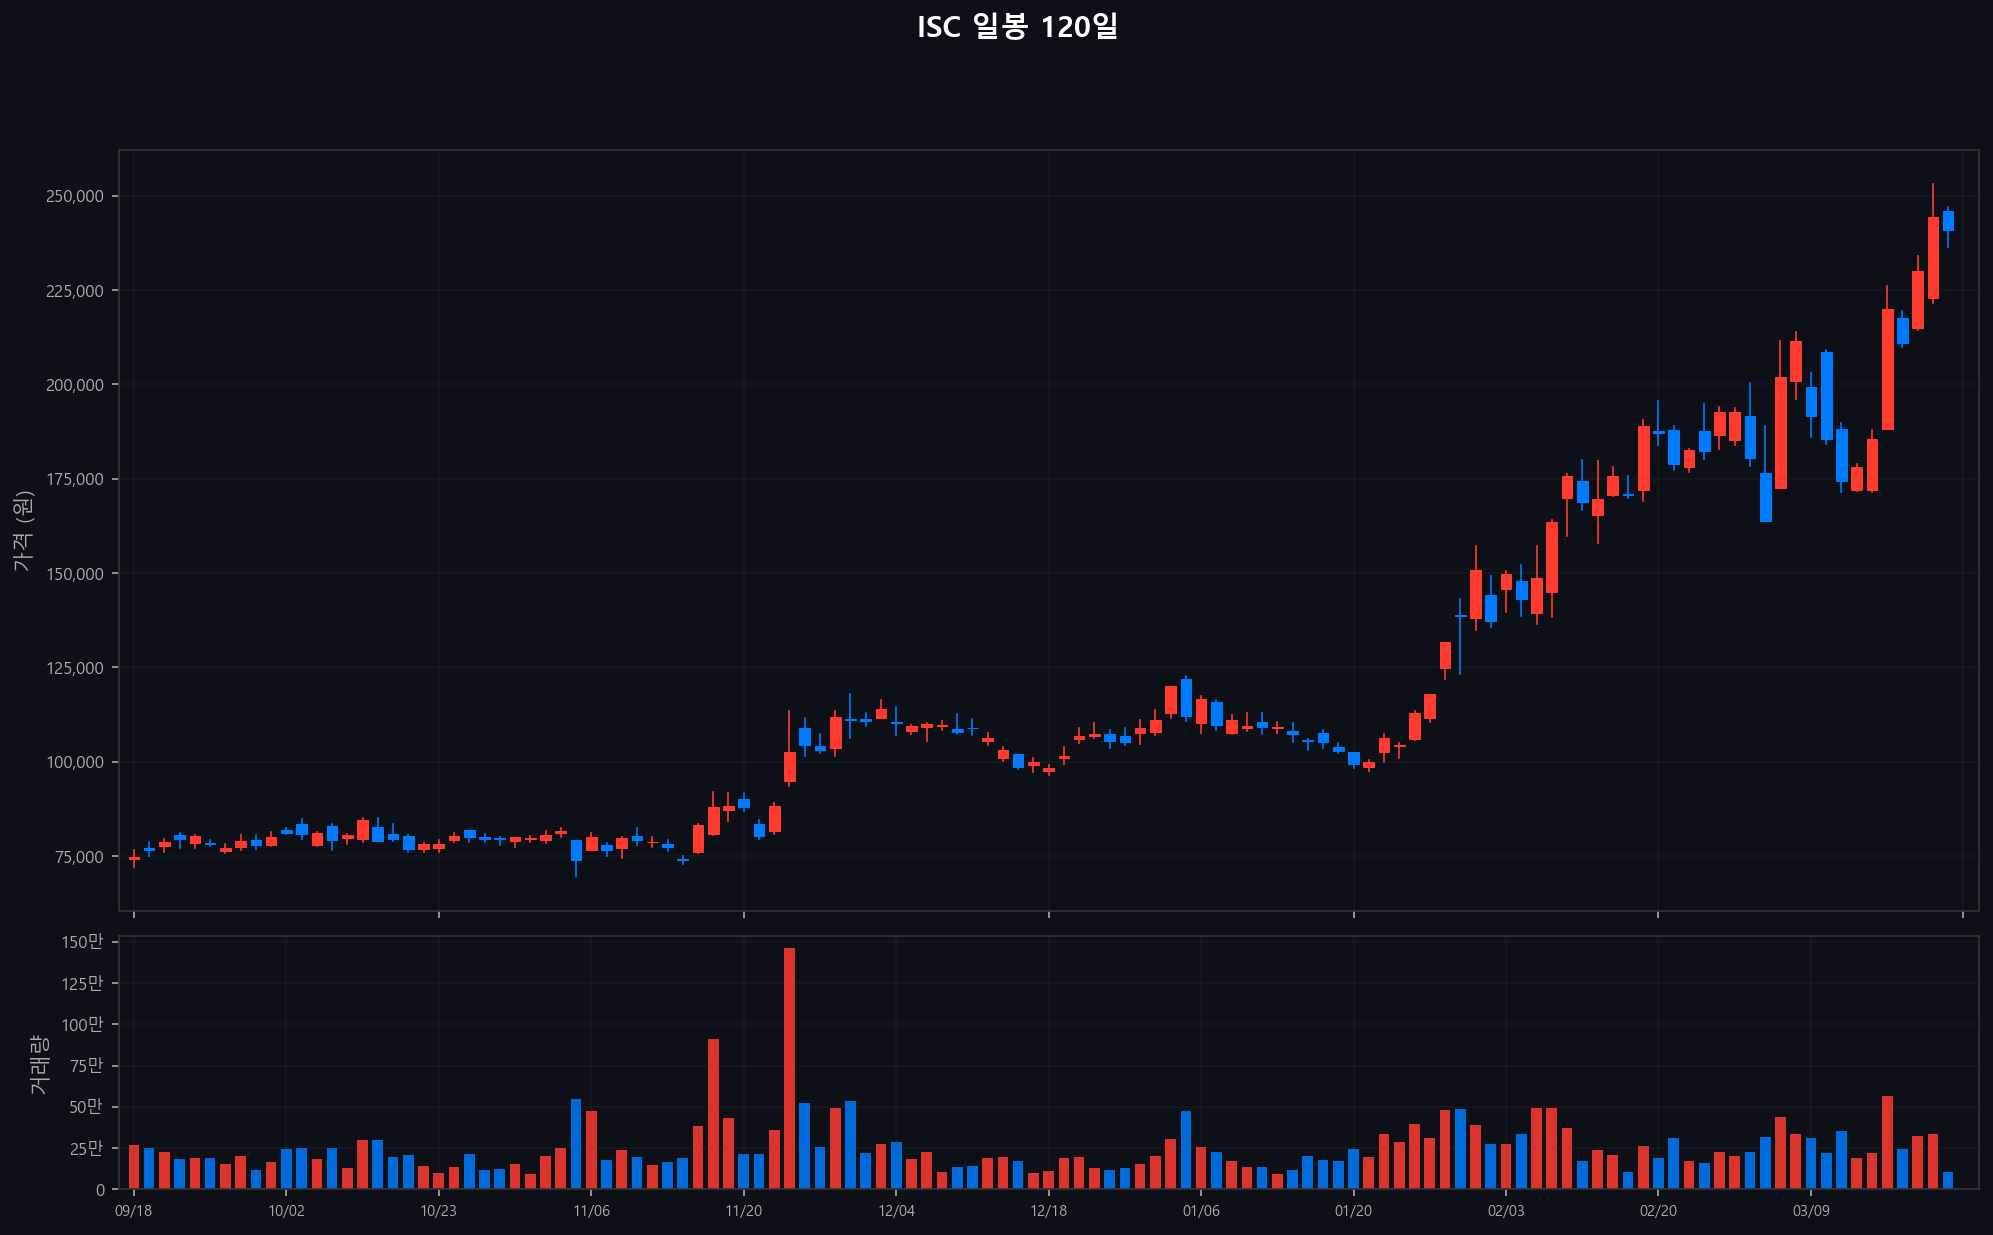1993x1235 pixels.
Task: Select the 10/23 date label
Action: point(438,1211)
